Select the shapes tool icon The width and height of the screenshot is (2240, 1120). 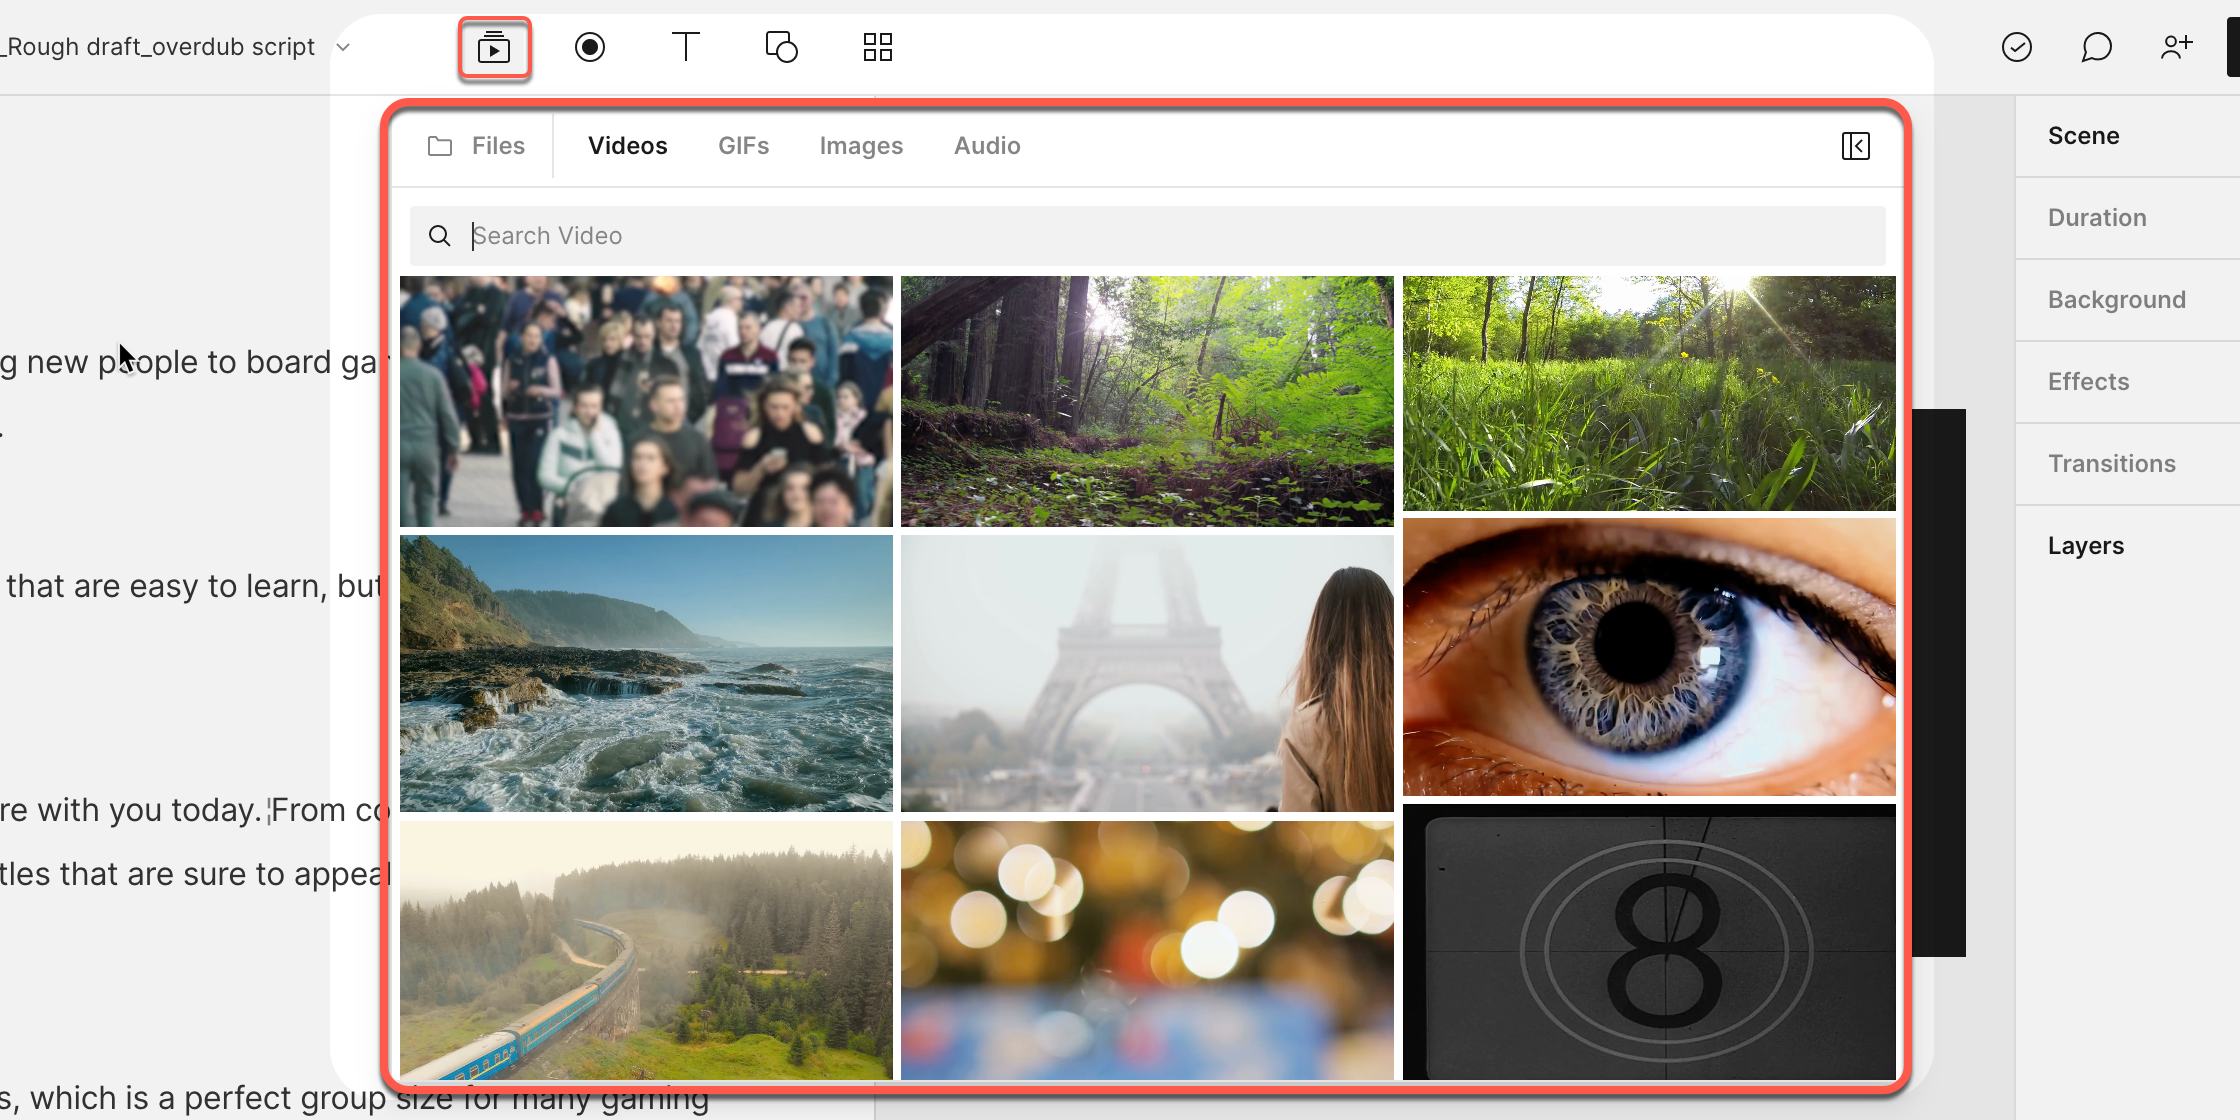click(x=783, y=47)
